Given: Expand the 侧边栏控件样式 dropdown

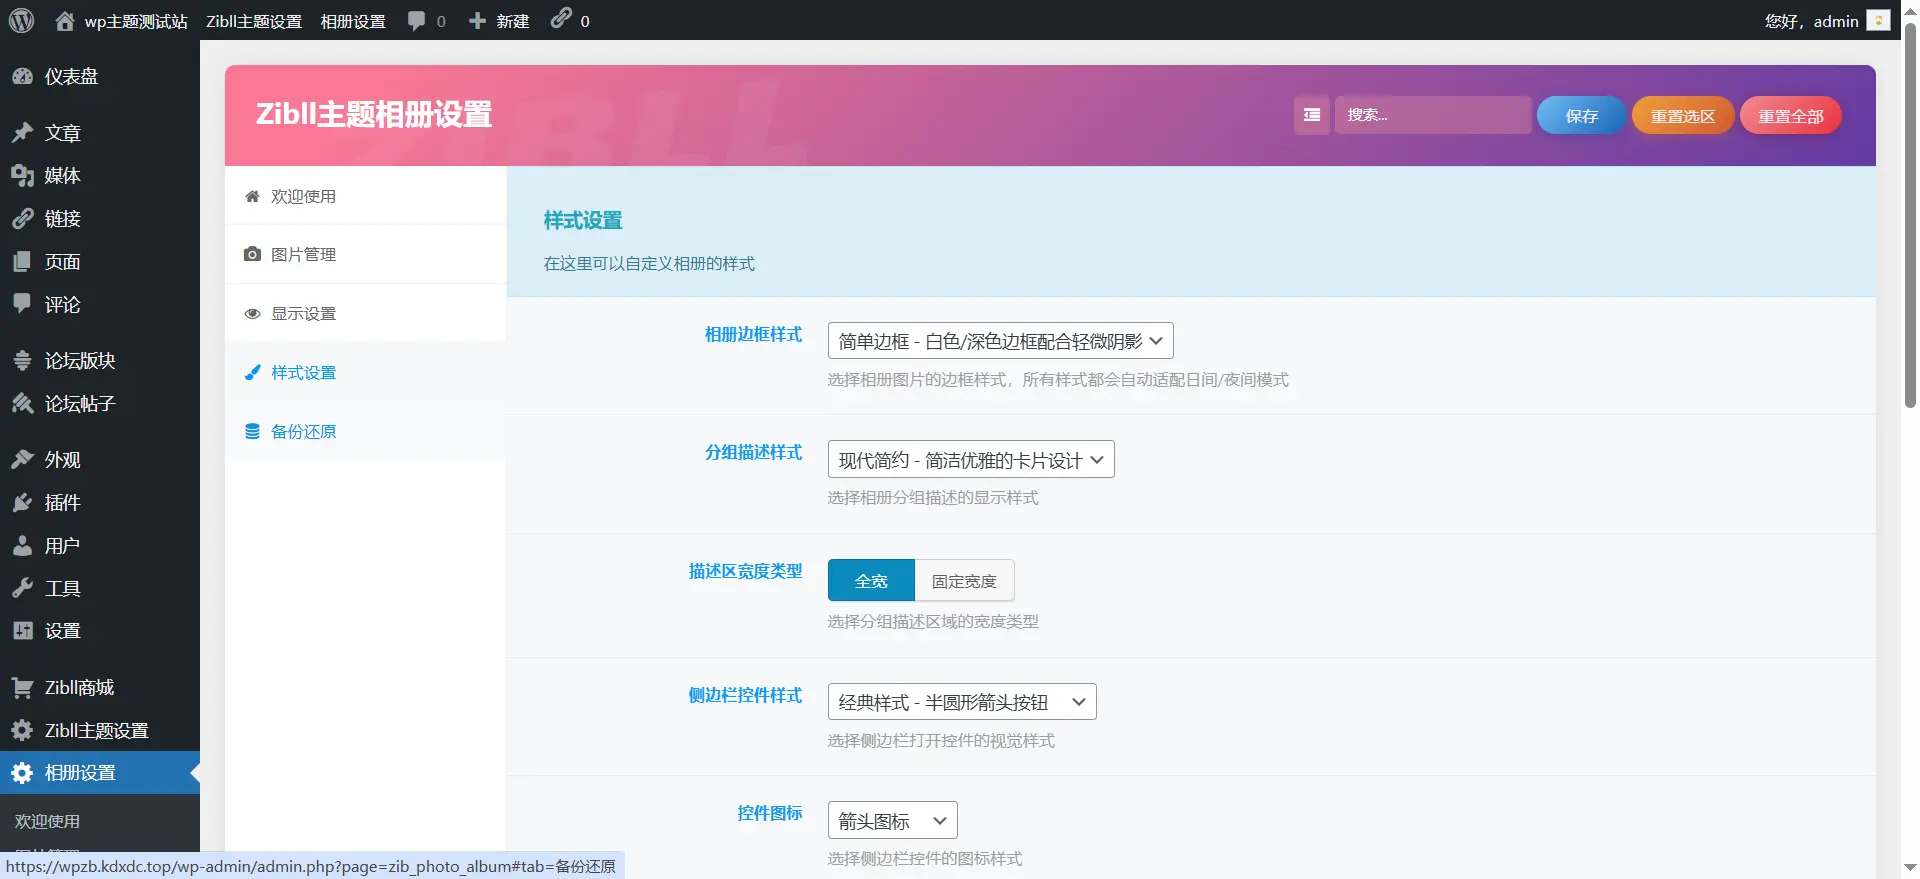Looking at the screenshot, I should pyautogui.click(x=961, y=702).
